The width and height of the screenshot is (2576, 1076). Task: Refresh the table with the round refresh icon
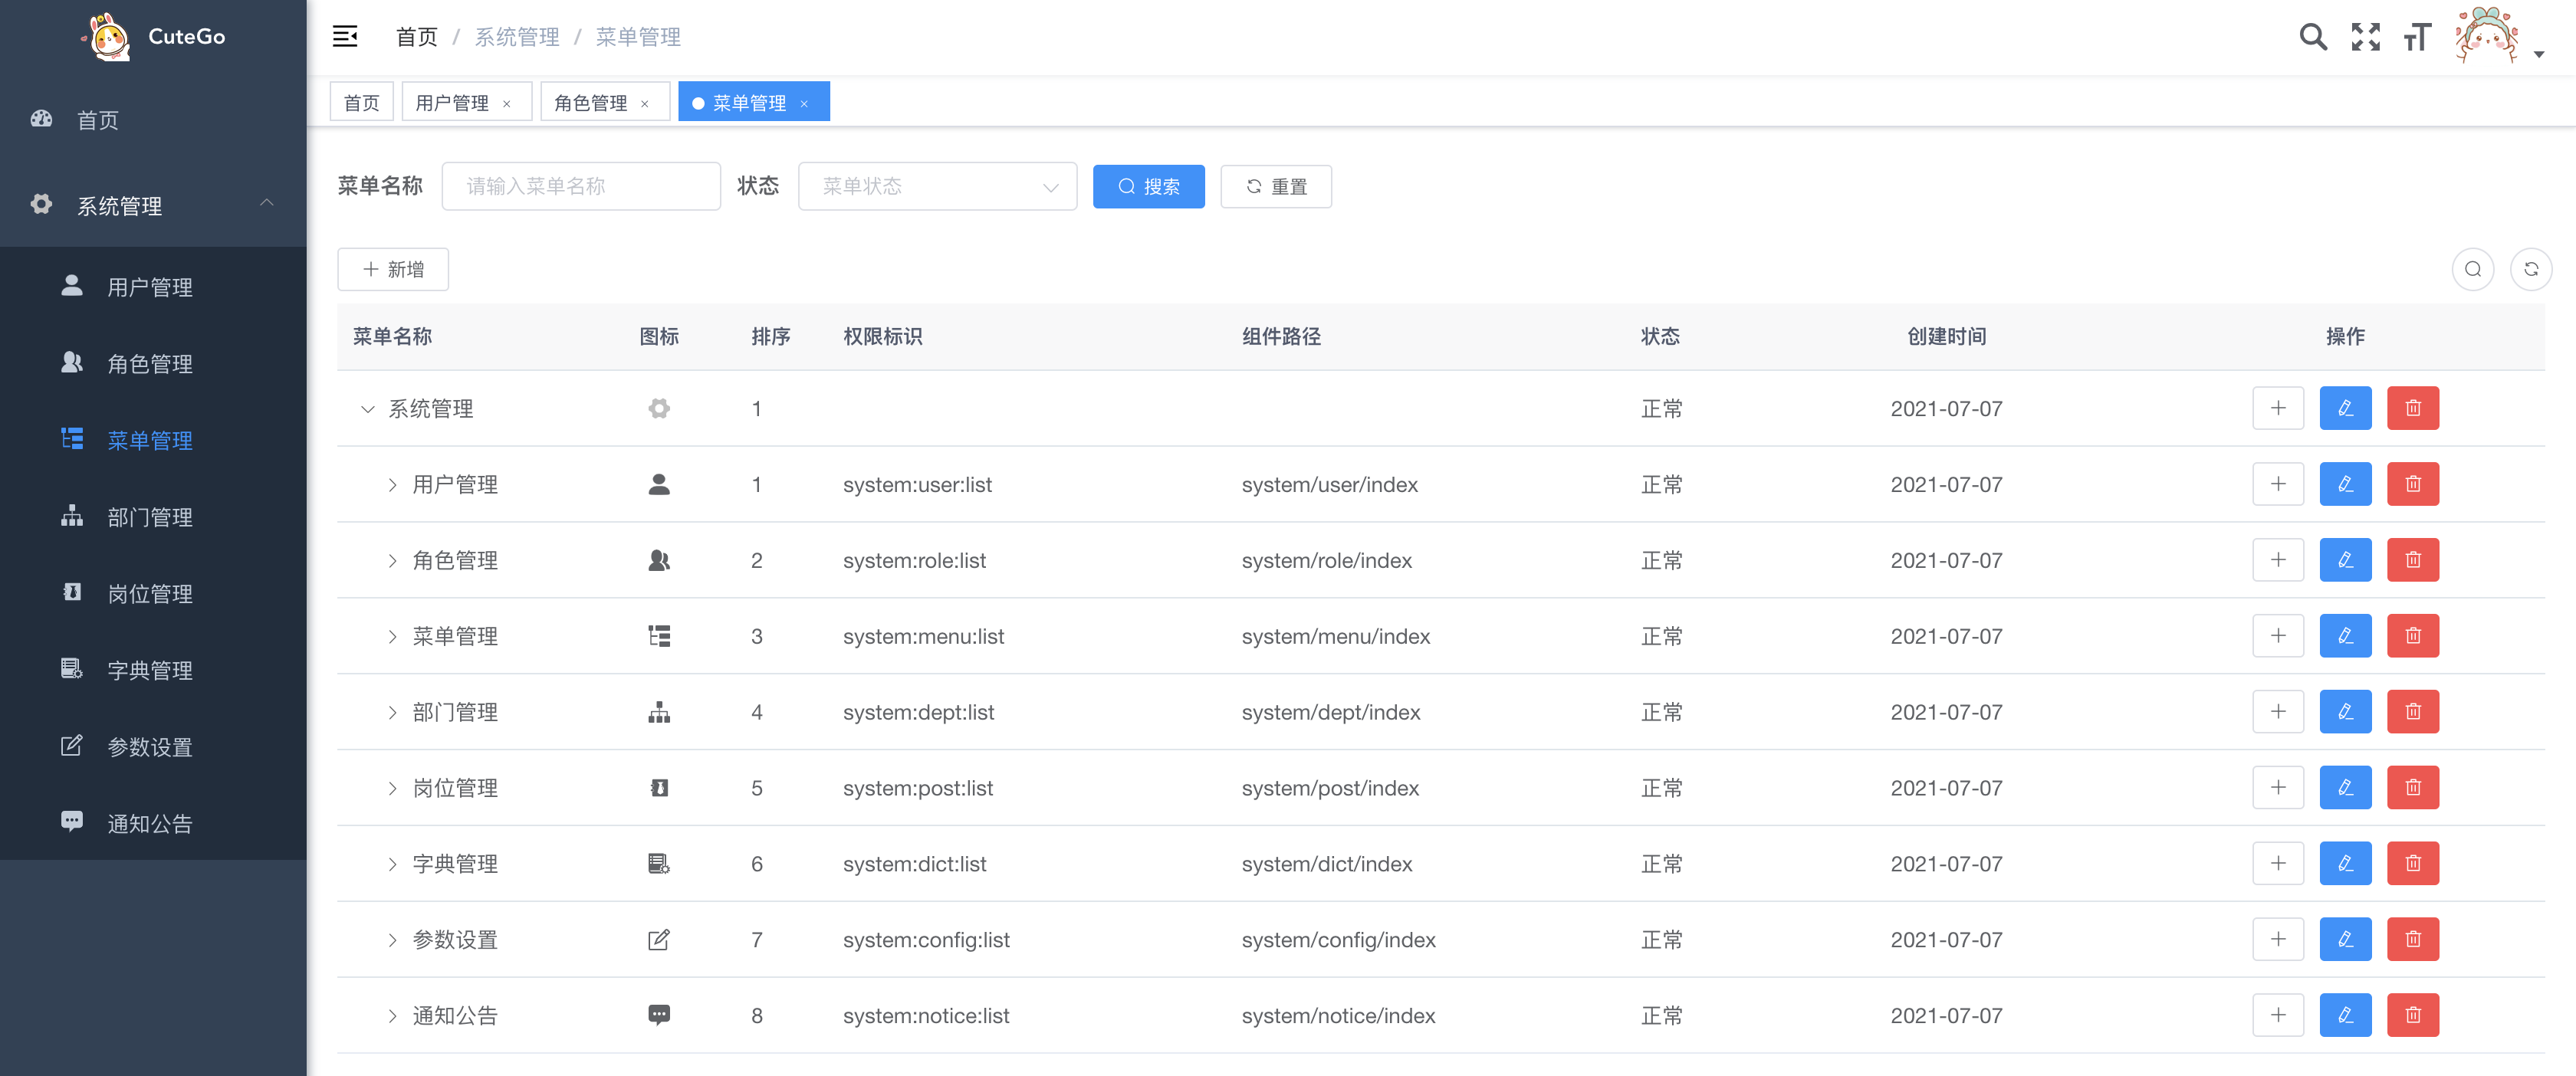2530,269
